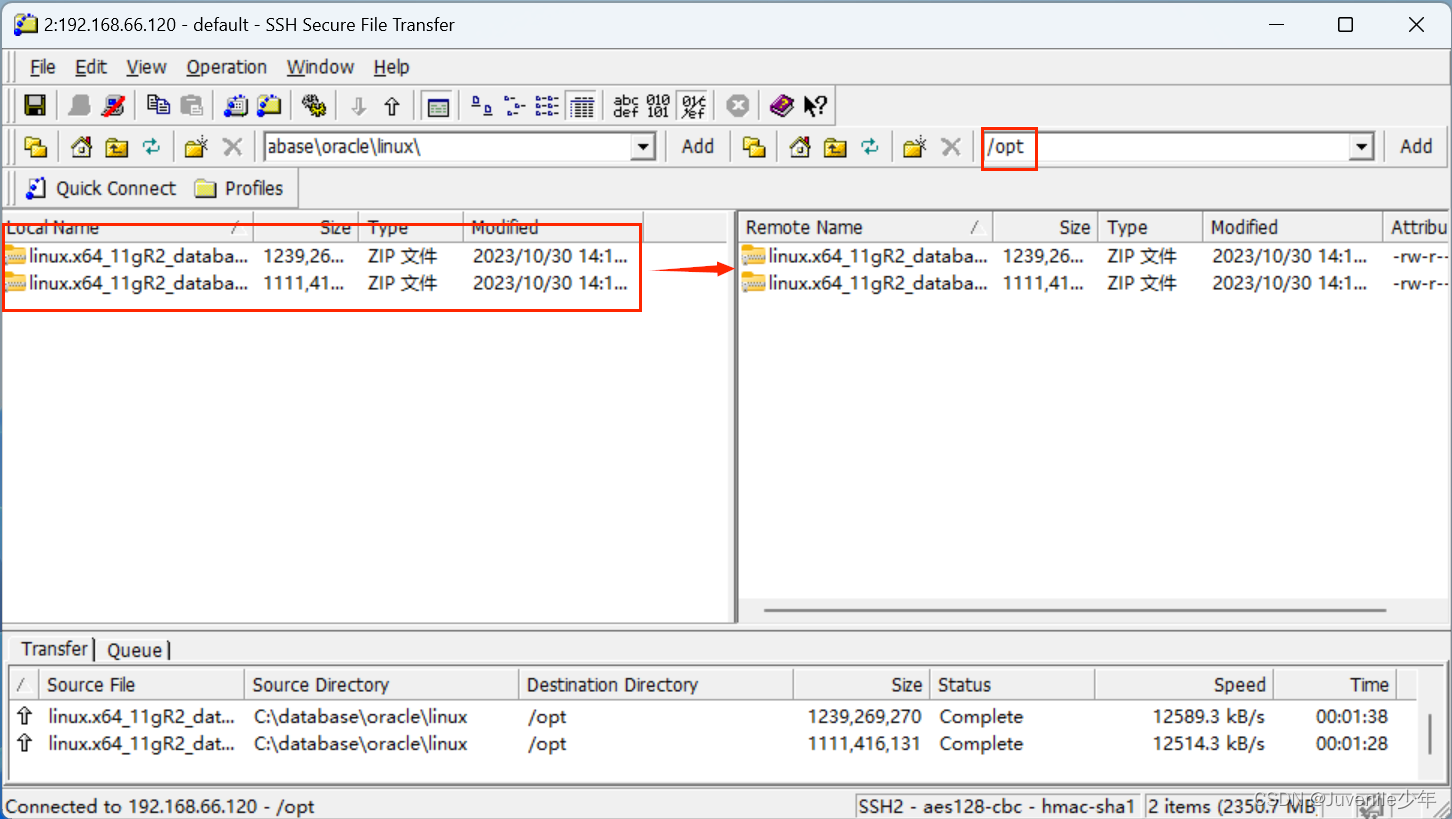1452x819 pixels.
Task: Click the Destination Directory column header
Action: click(656, 685)
